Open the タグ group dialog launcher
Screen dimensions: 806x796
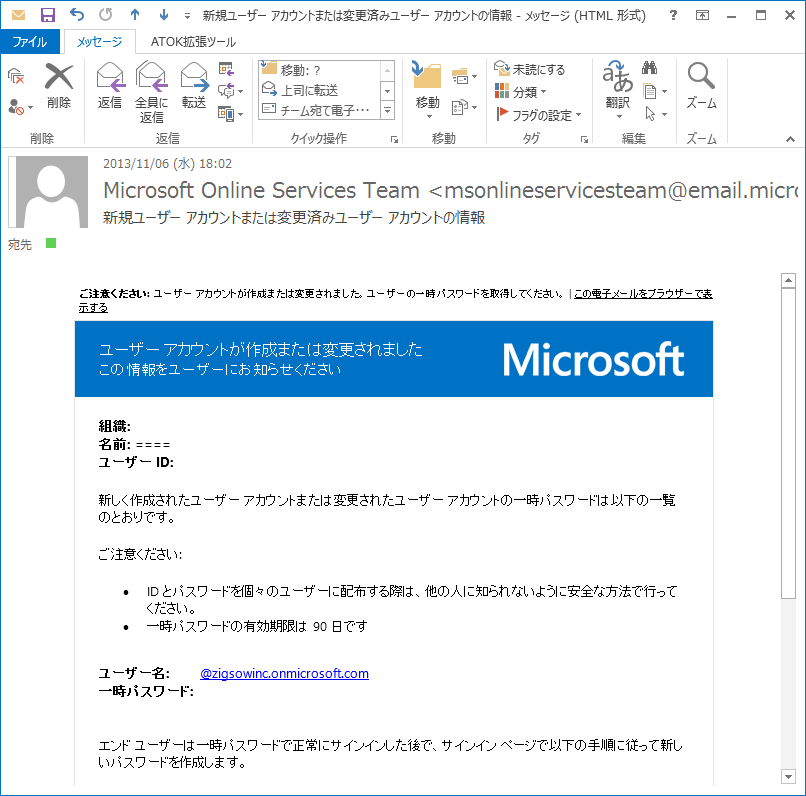point(584,139)
